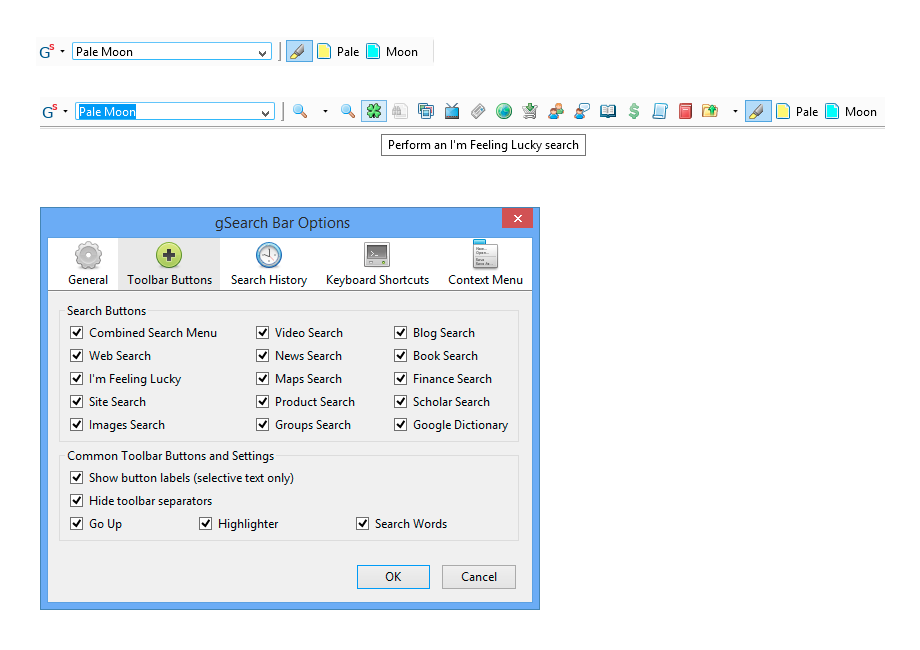Disable the Video Search checkbox
920x650 pixels.
[262, 333]
